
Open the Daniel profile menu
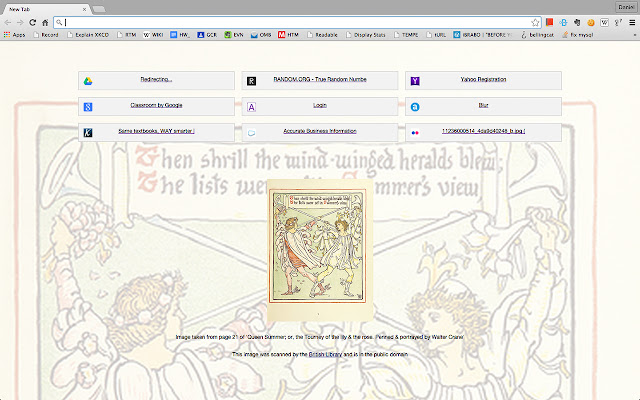(626, 7)
